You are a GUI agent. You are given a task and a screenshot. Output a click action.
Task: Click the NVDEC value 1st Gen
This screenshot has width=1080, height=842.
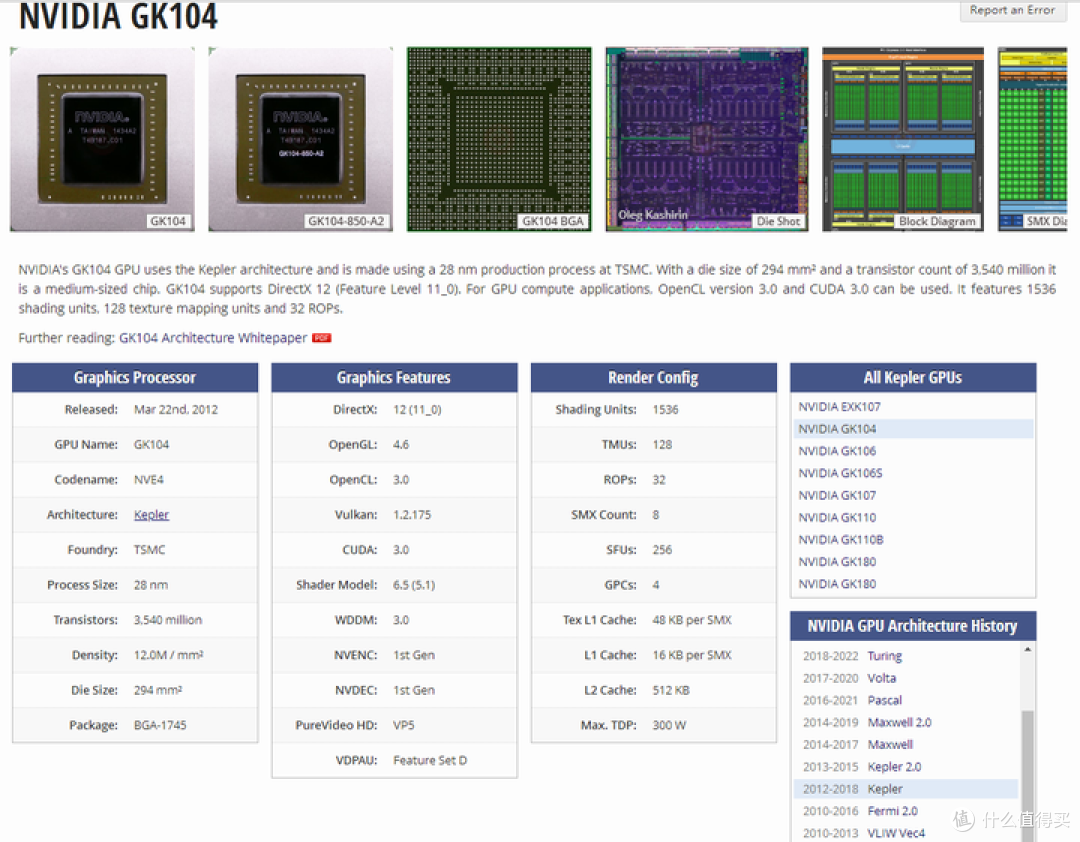coord(414,690)
